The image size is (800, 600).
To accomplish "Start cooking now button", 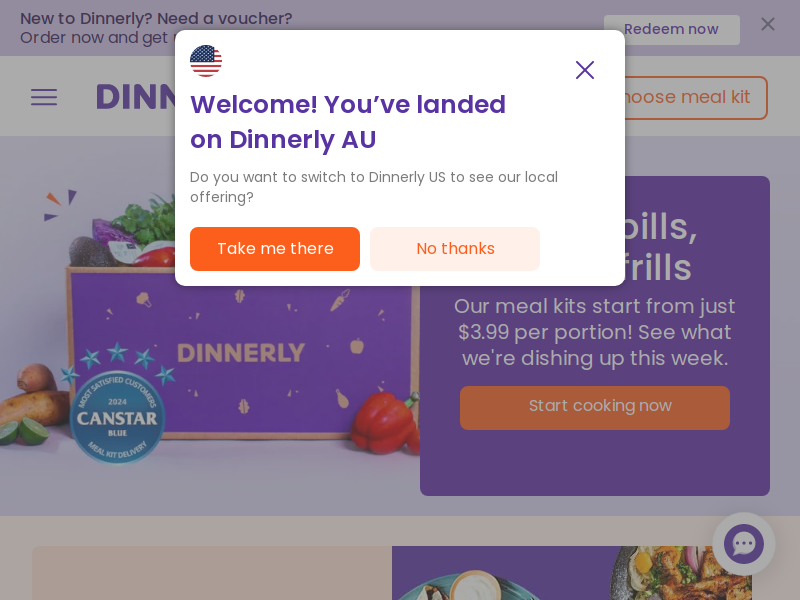I will (595, 408).
